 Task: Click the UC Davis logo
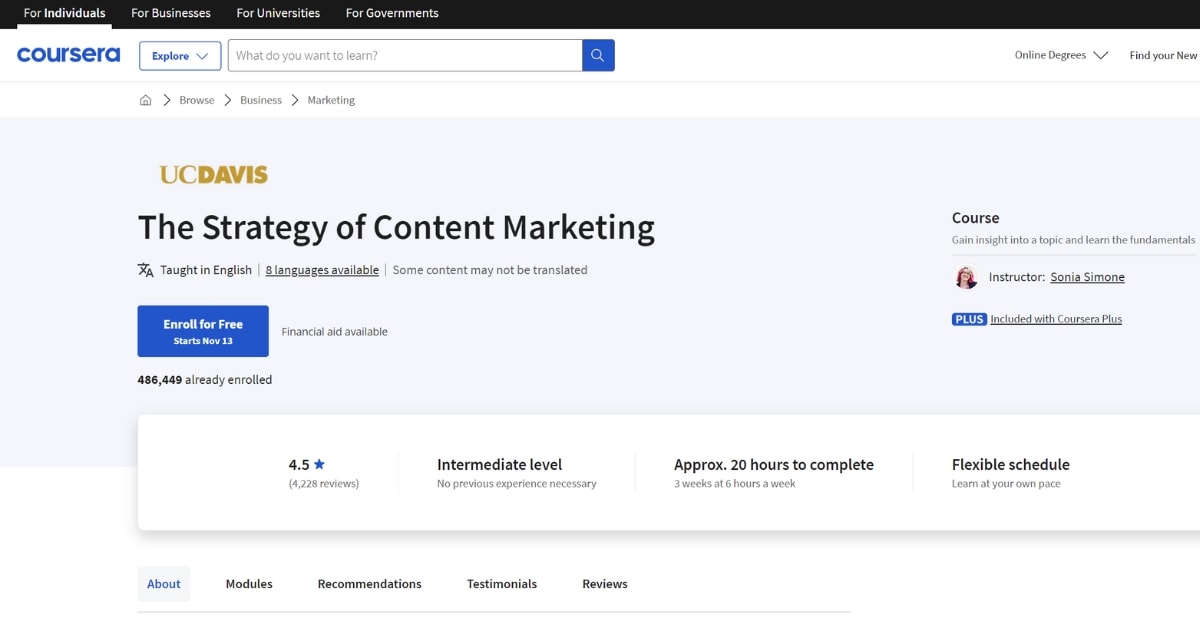point(214,175)
